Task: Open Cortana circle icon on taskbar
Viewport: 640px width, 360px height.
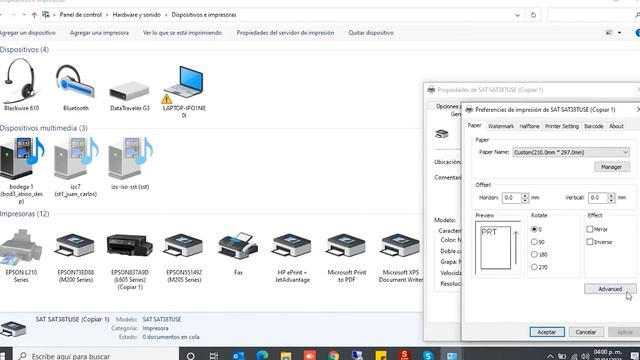Action: pos(190,356)
